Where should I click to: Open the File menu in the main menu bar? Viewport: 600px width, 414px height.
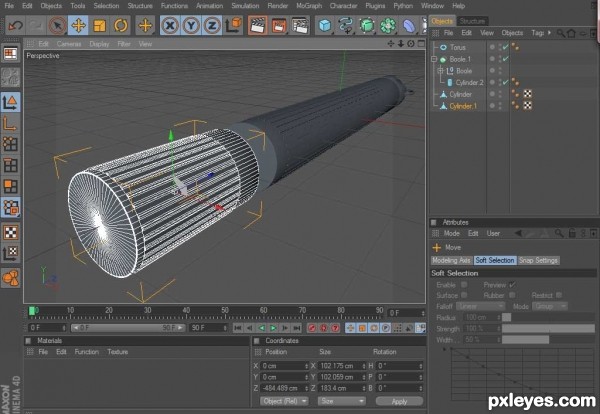[9, 6]
